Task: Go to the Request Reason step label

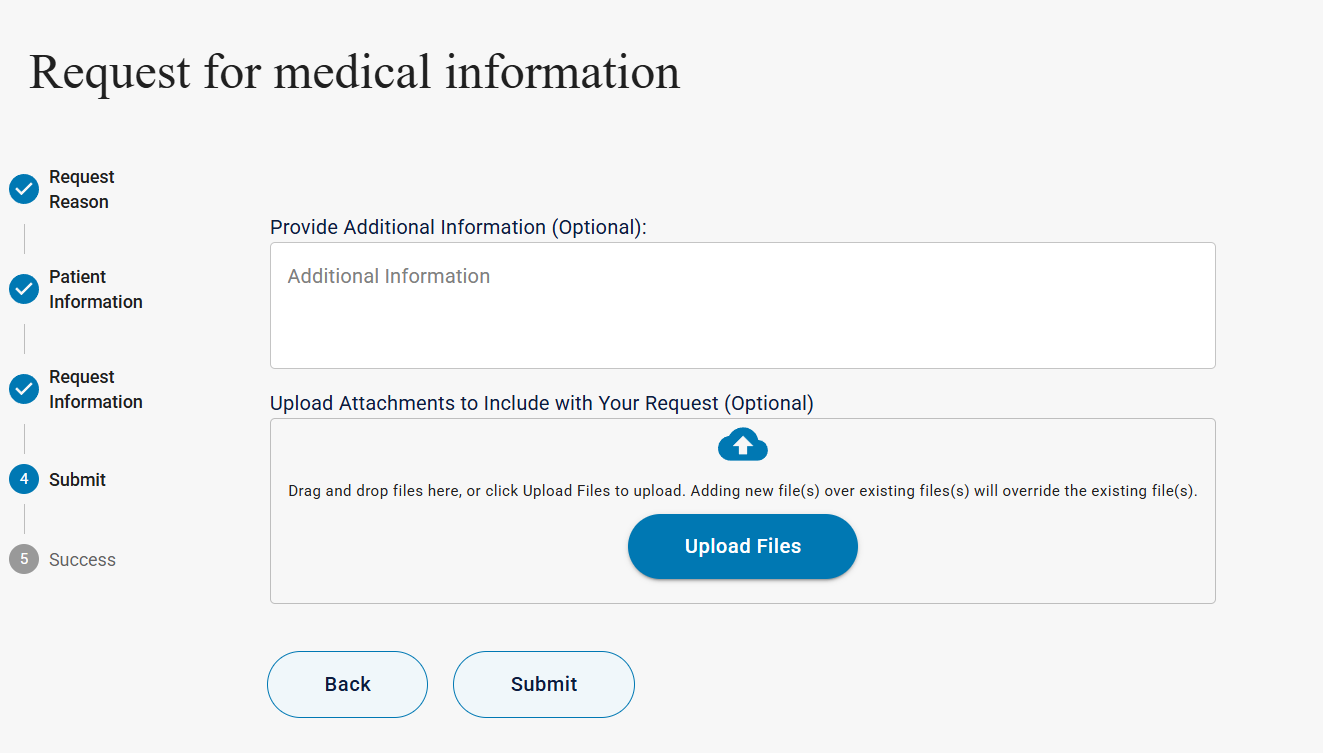Action: click(81, 189)
